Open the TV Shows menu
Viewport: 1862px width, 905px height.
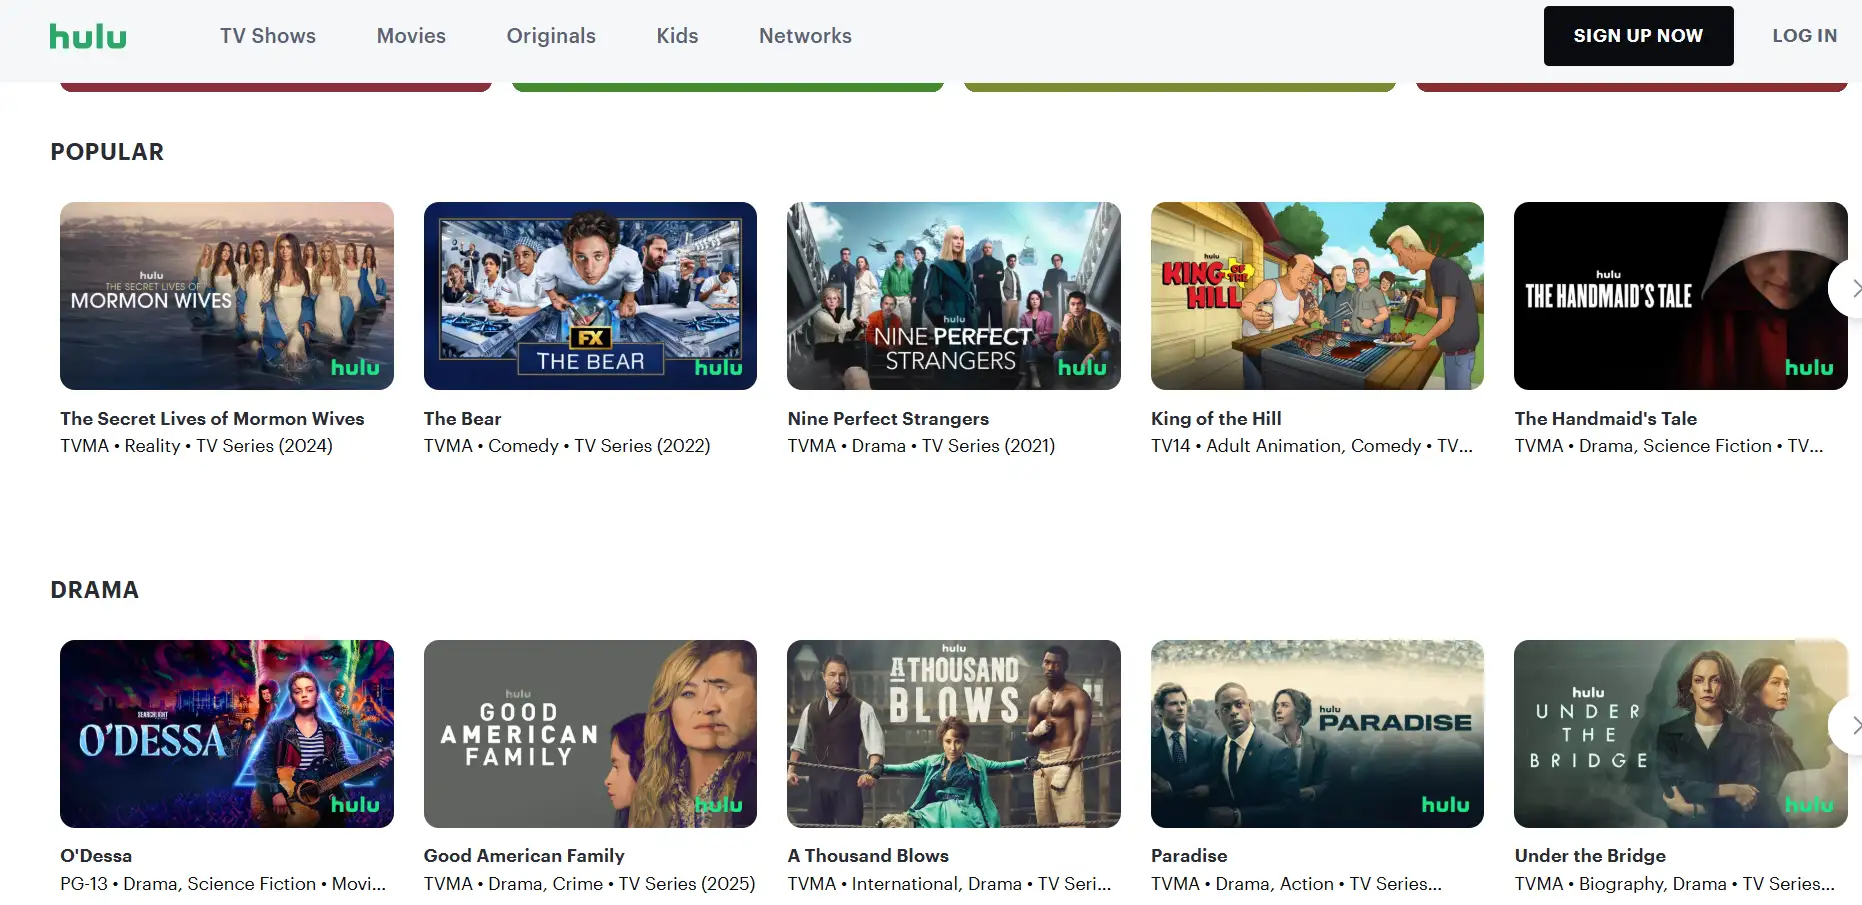[x=268, y=36]
